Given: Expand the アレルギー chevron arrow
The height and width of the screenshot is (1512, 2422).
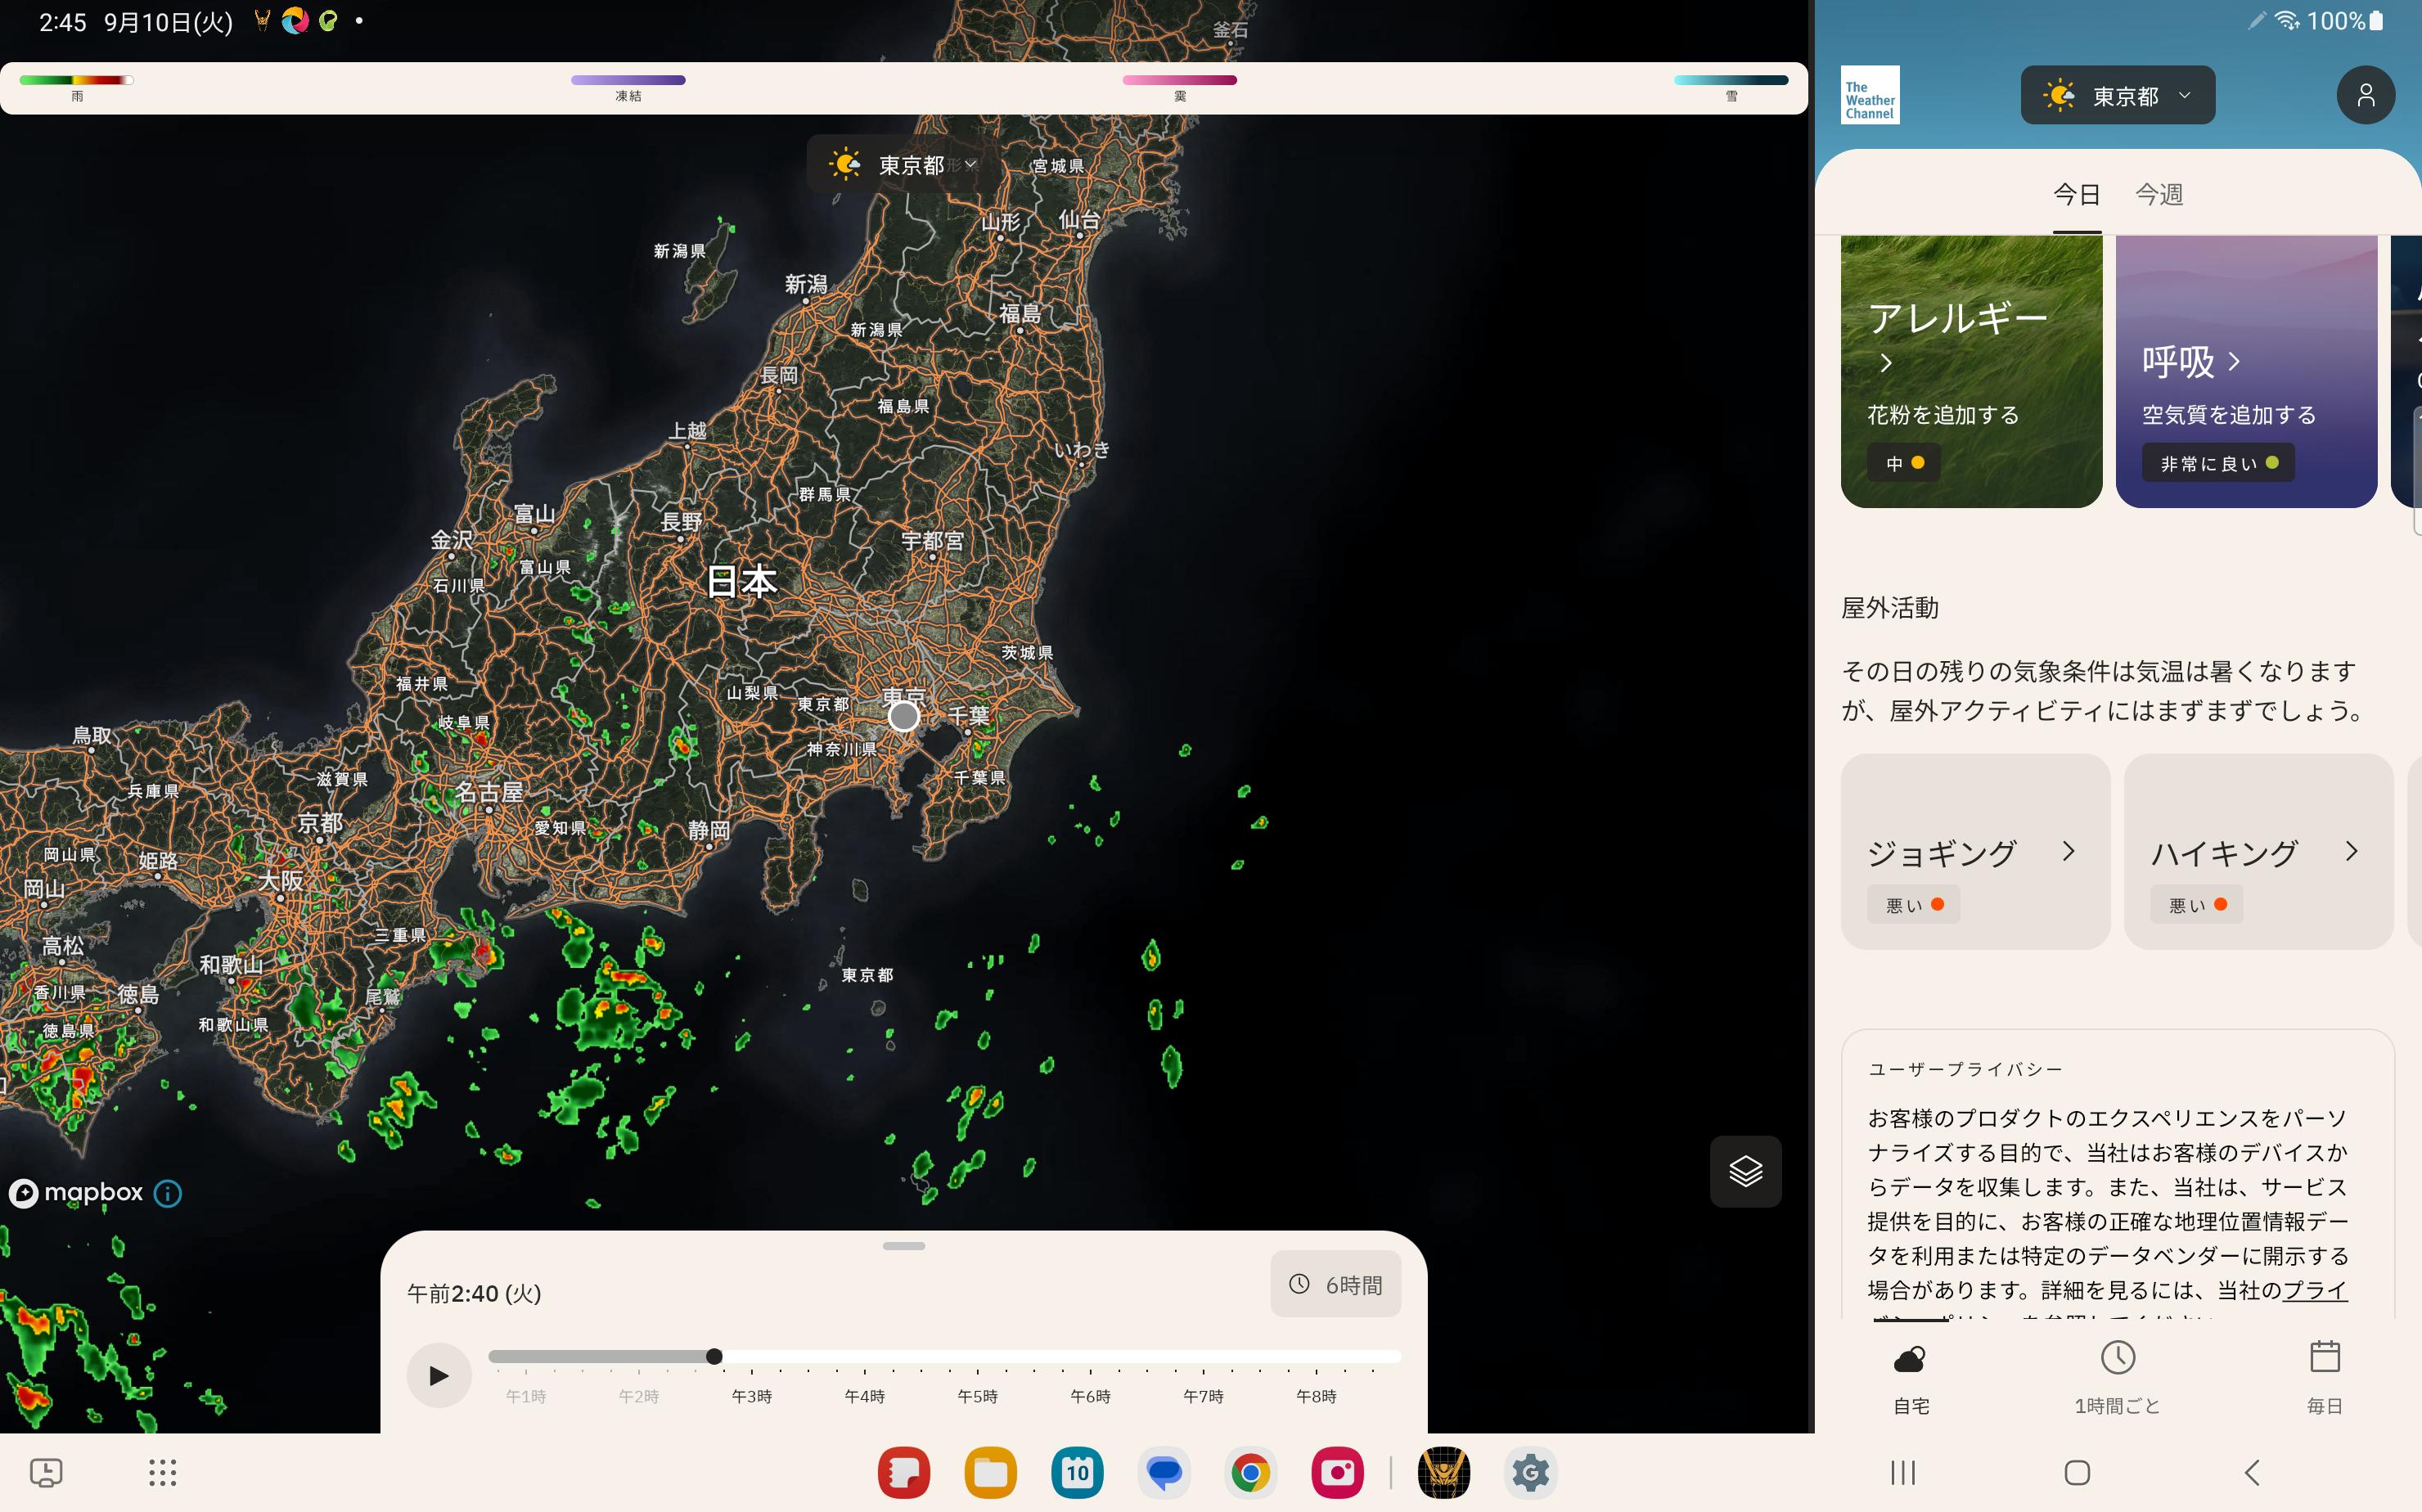Looking at the screenshot, I should (1886, 363).
